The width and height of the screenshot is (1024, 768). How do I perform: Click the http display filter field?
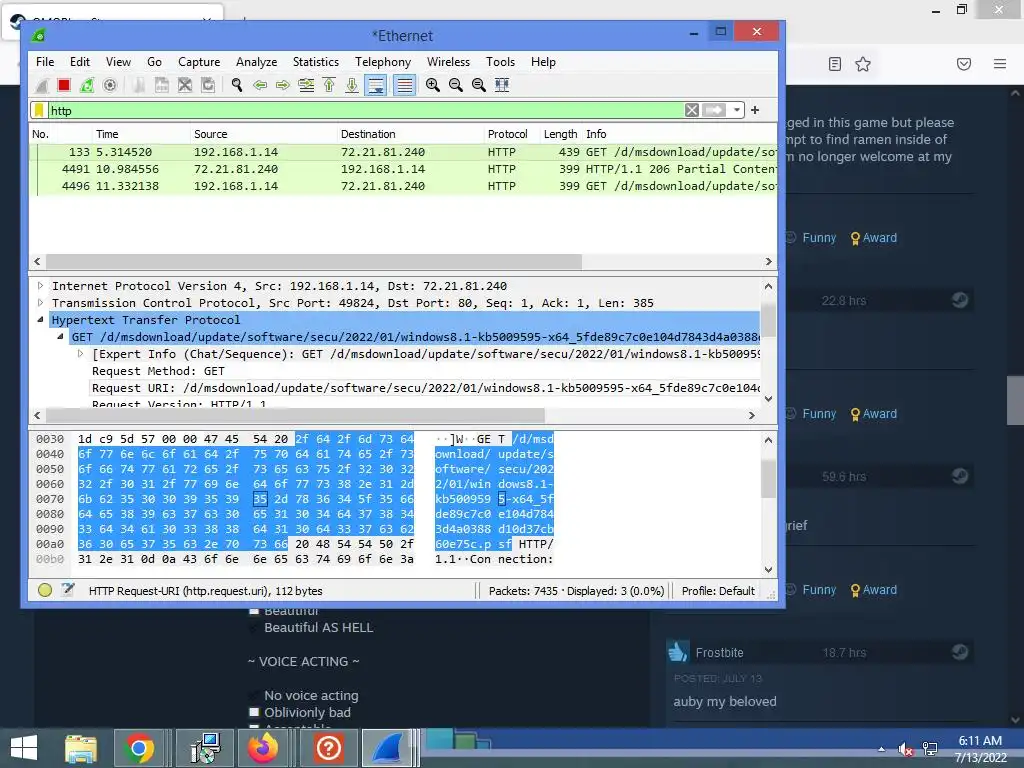(x=366, y=110)
